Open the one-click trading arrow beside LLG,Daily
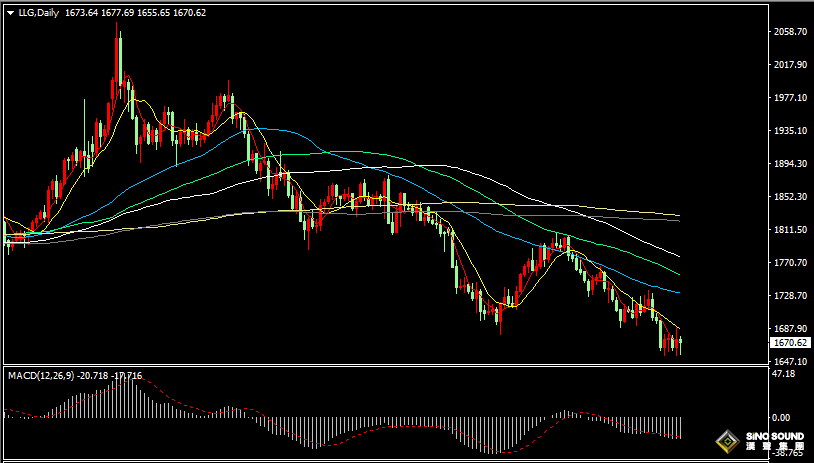Image resolution: width=814 pixels, height=463 pixels. 11,13
